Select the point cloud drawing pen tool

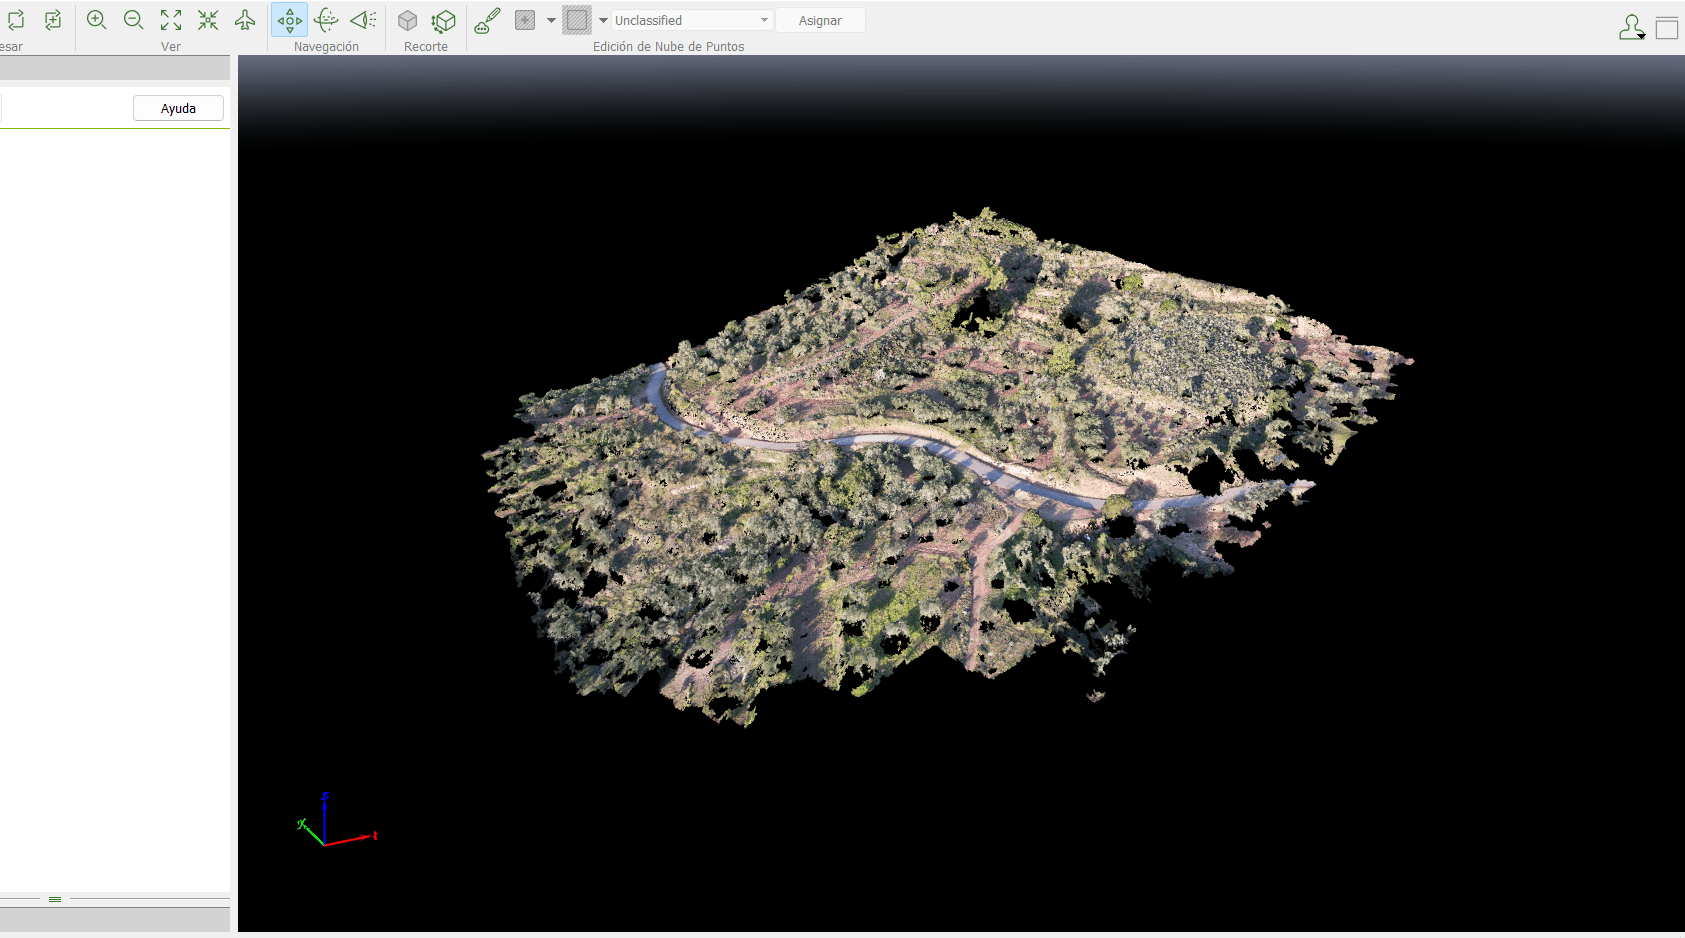click(487, 20)
